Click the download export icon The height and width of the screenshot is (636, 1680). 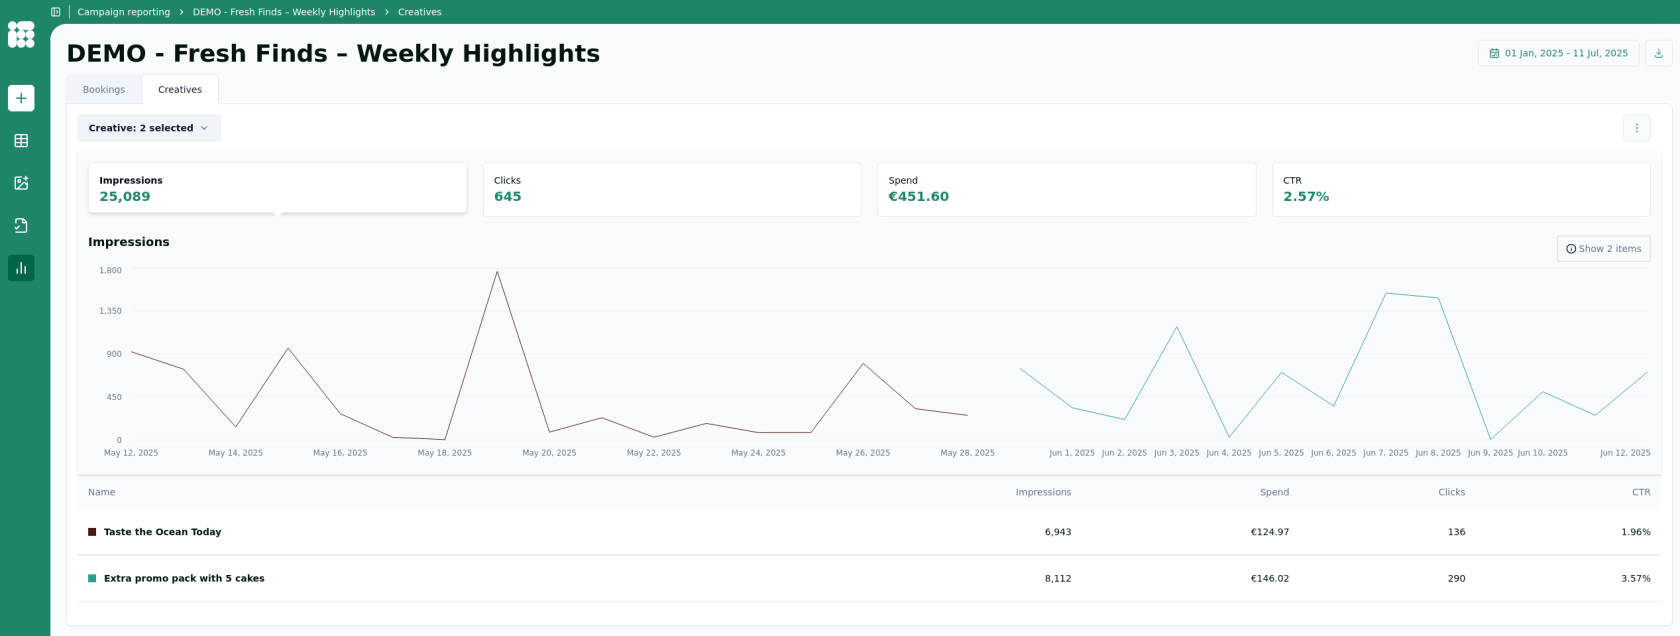tap(1658, 53)
